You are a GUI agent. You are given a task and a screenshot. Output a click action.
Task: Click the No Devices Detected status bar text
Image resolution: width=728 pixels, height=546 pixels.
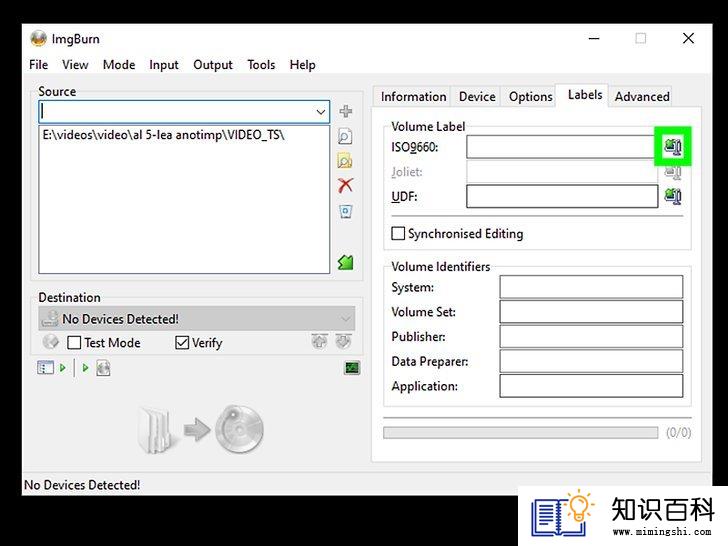click(x=82, y=485)
